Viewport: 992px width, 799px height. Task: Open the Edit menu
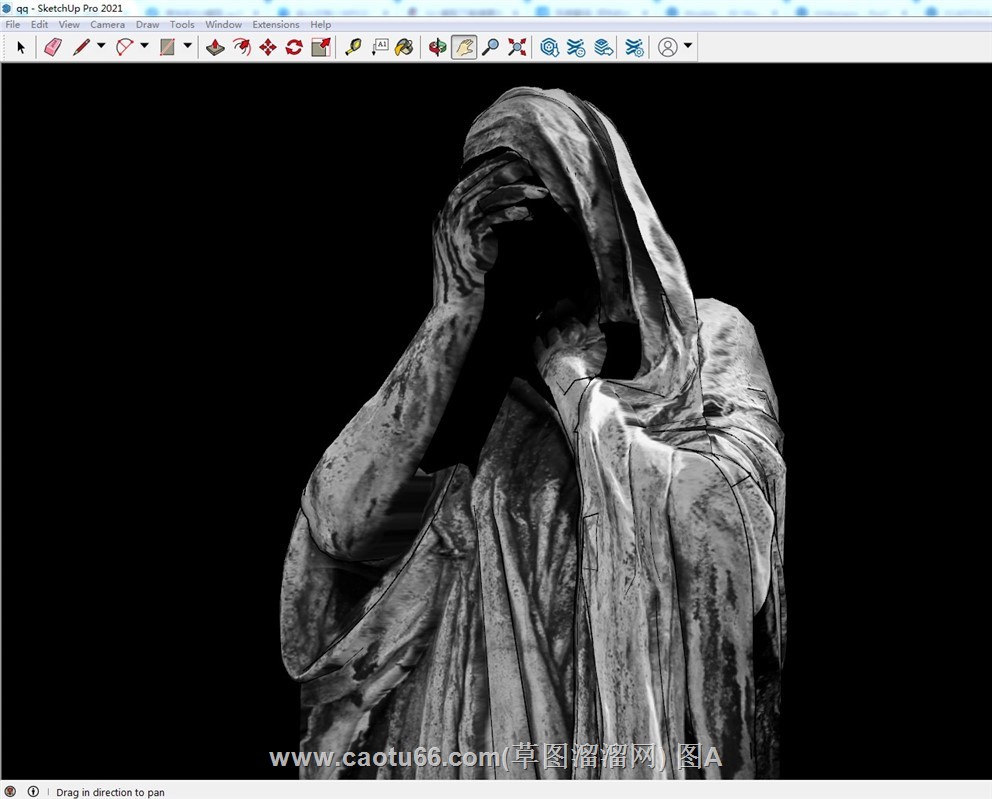point(39,25)
